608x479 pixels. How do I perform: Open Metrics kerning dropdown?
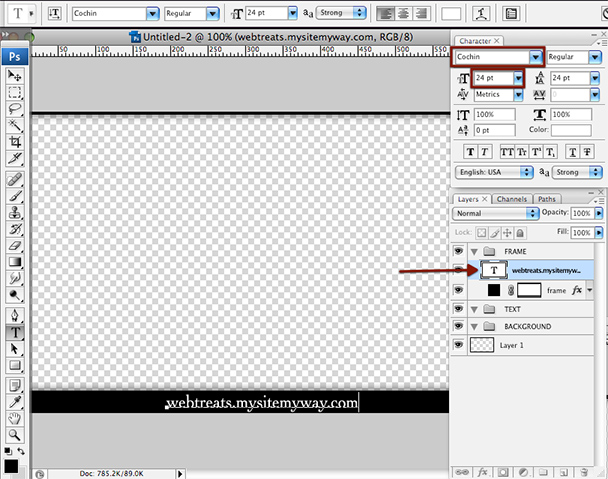[x=518, y=95]
